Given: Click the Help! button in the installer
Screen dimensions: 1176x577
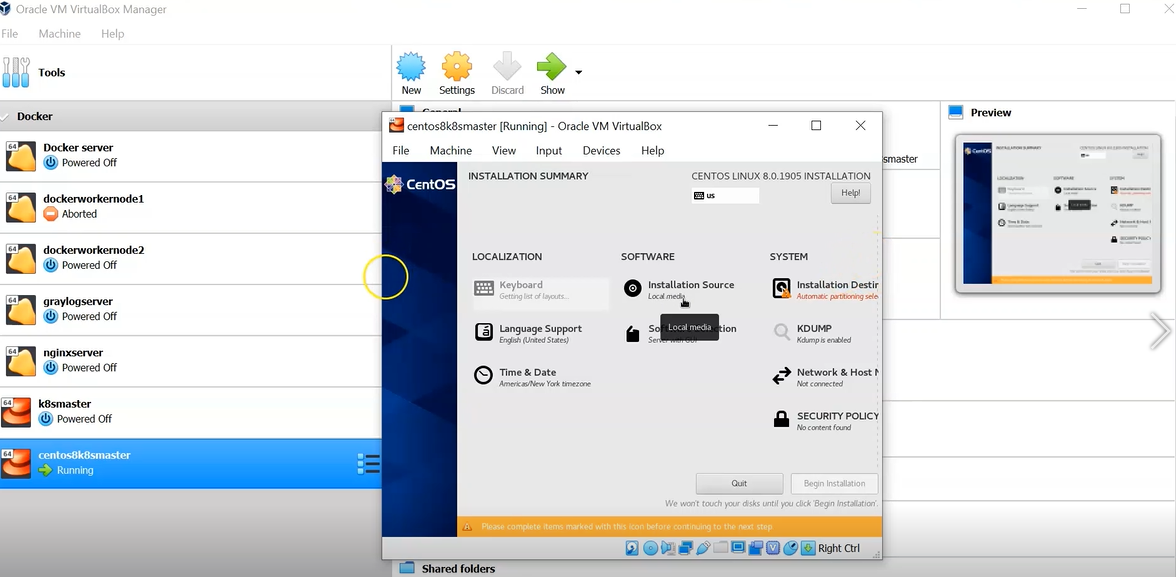Looking at the screenshot, I should click(850, 193).
